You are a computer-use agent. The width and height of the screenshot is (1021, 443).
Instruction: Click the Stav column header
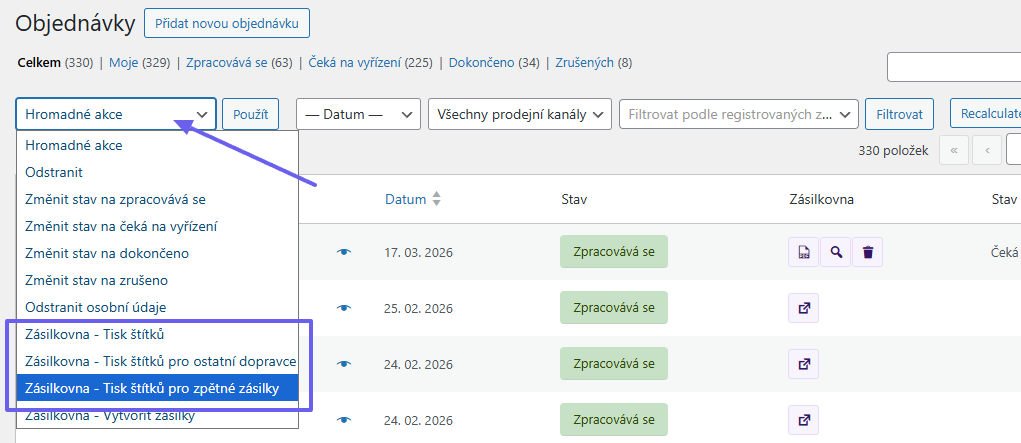[574, 199]
